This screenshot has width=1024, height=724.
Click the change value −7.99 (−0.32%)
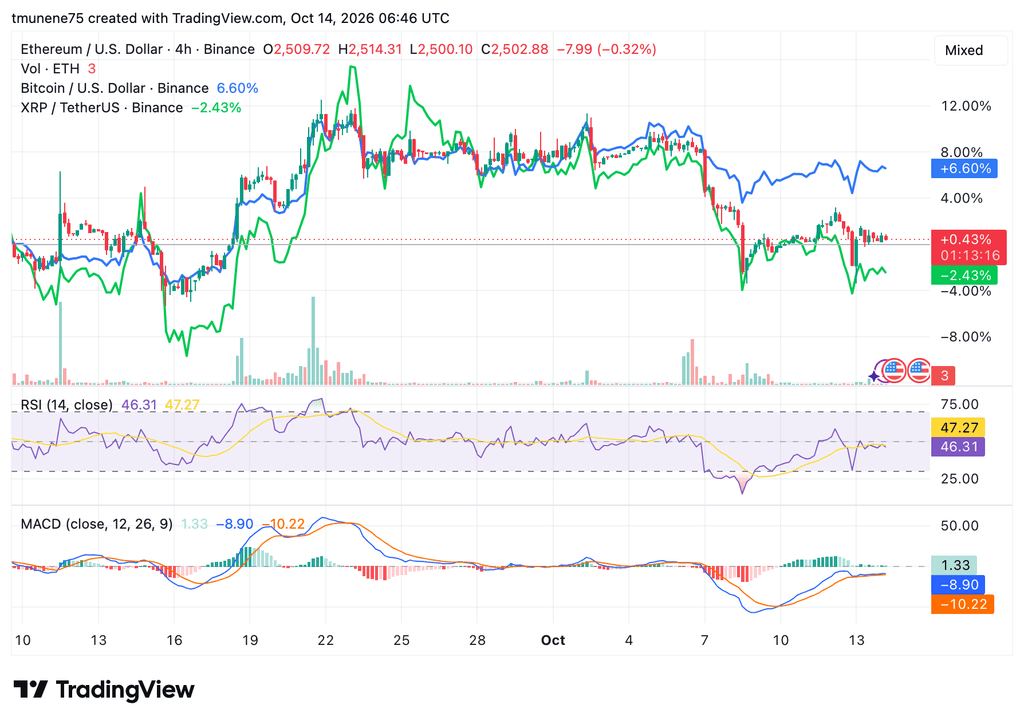(x=607, y=49)
